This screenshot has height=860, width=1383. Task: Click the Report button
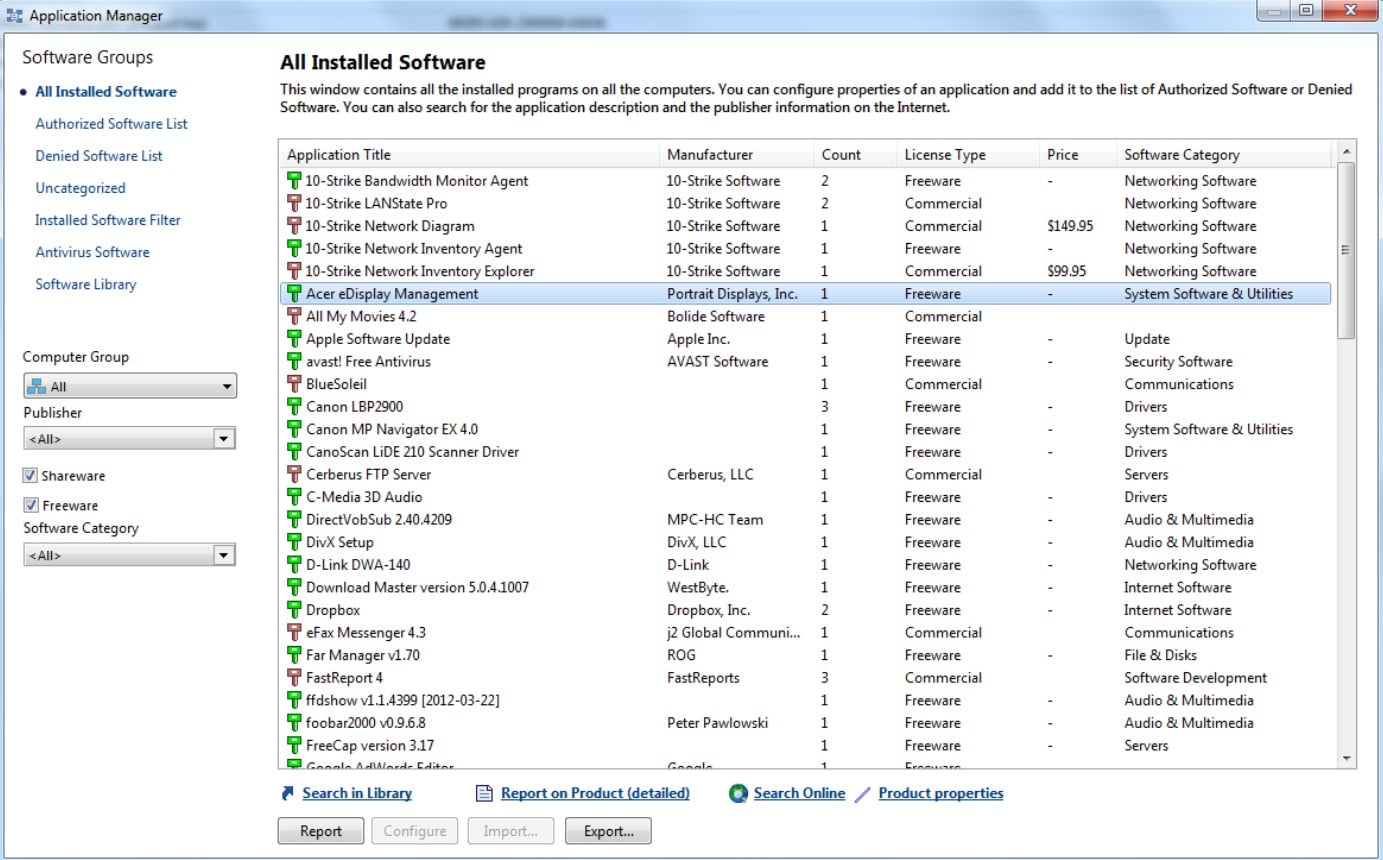[x=321, y=831]
